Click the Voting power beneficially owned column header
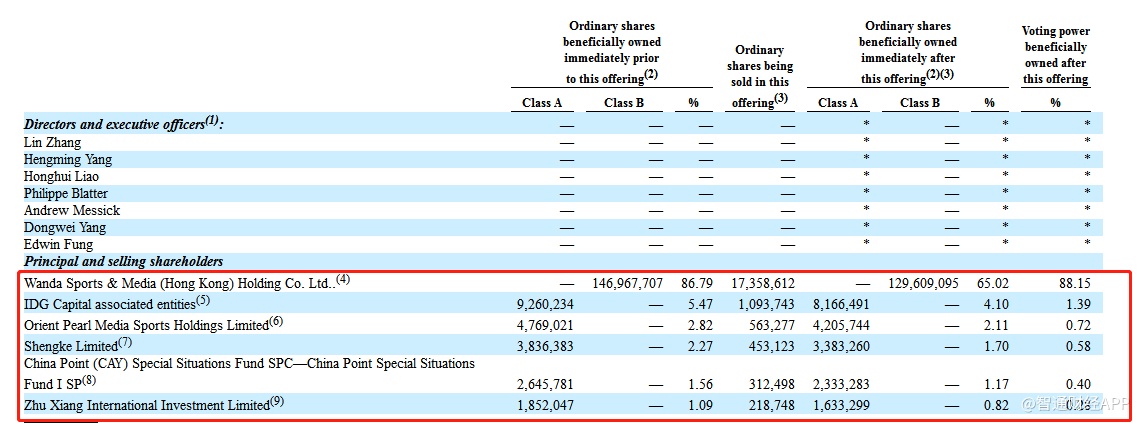The height and width of the screenshot is (423, 1140). [x=1055, y=55]
